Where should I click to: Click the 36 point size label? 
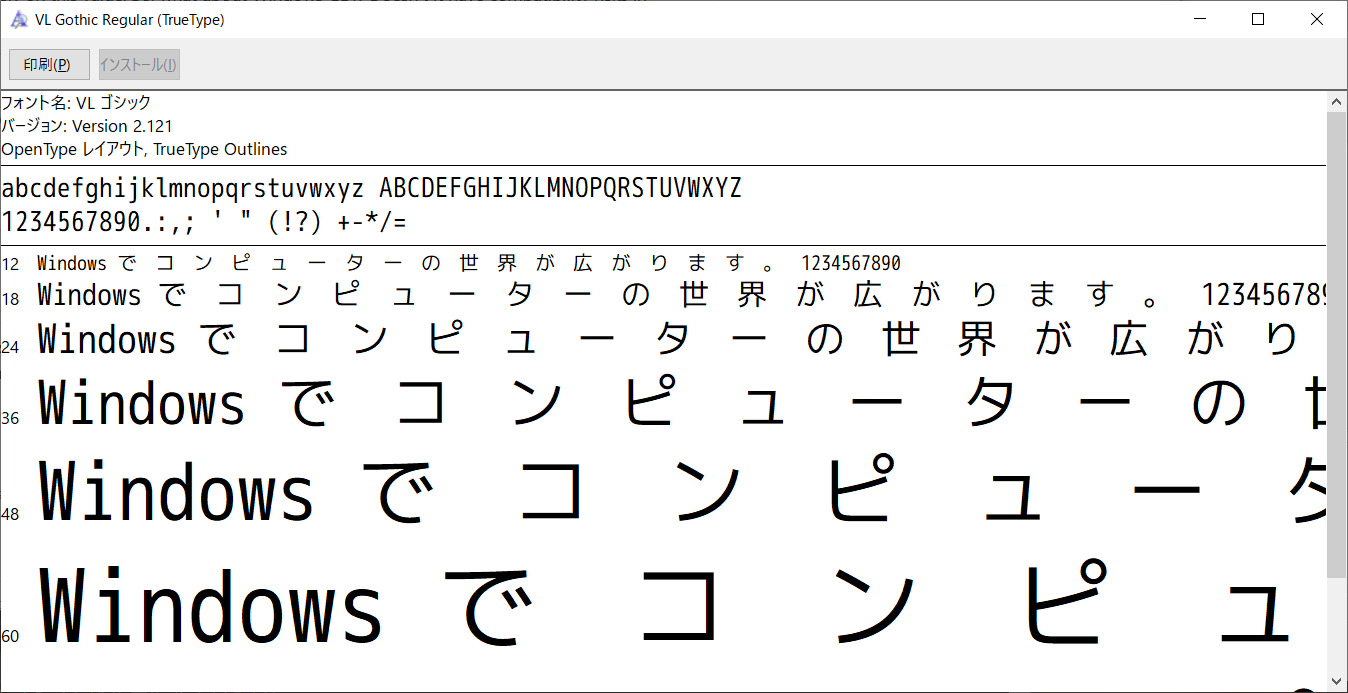click(11, 418)
